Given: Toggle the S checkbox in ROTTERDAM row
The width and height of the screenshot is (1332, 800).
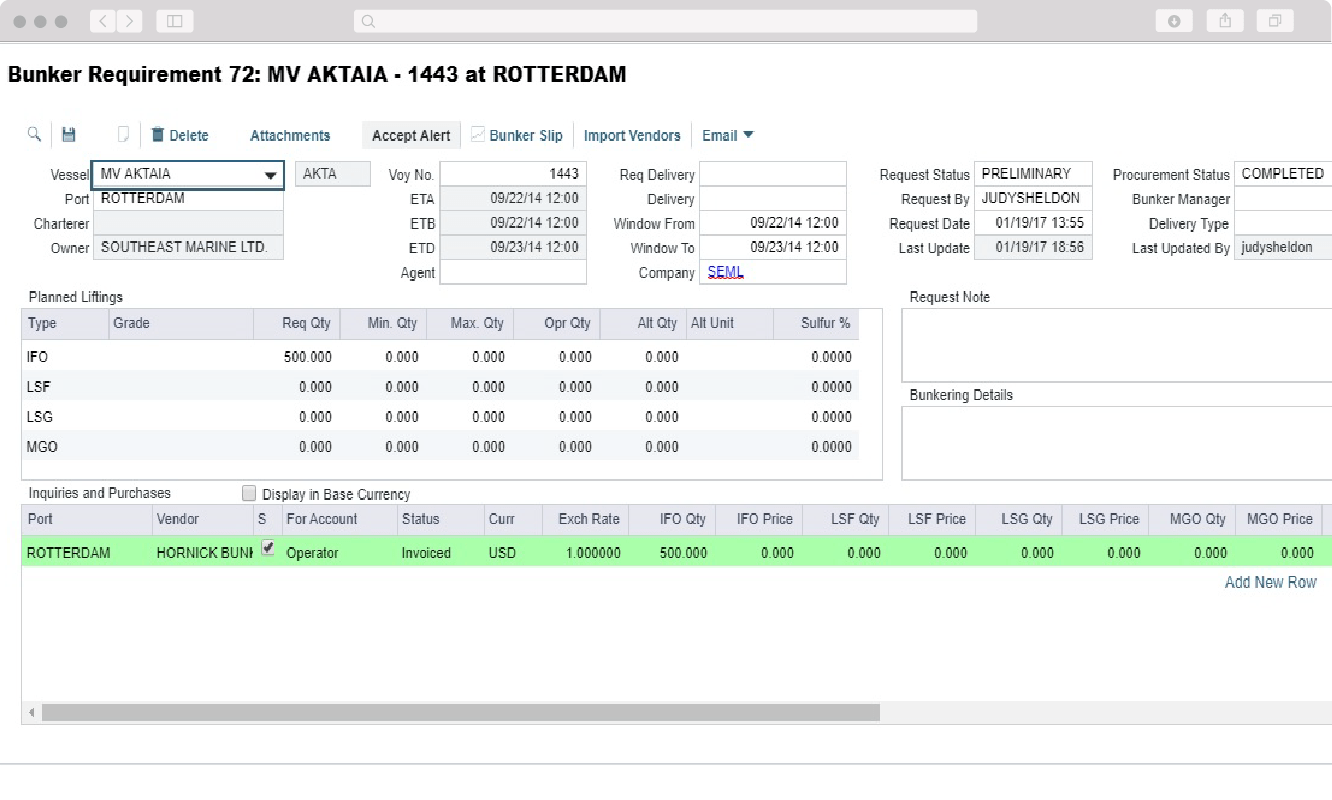Looking at the screenshot, I should tap(267, 548).
